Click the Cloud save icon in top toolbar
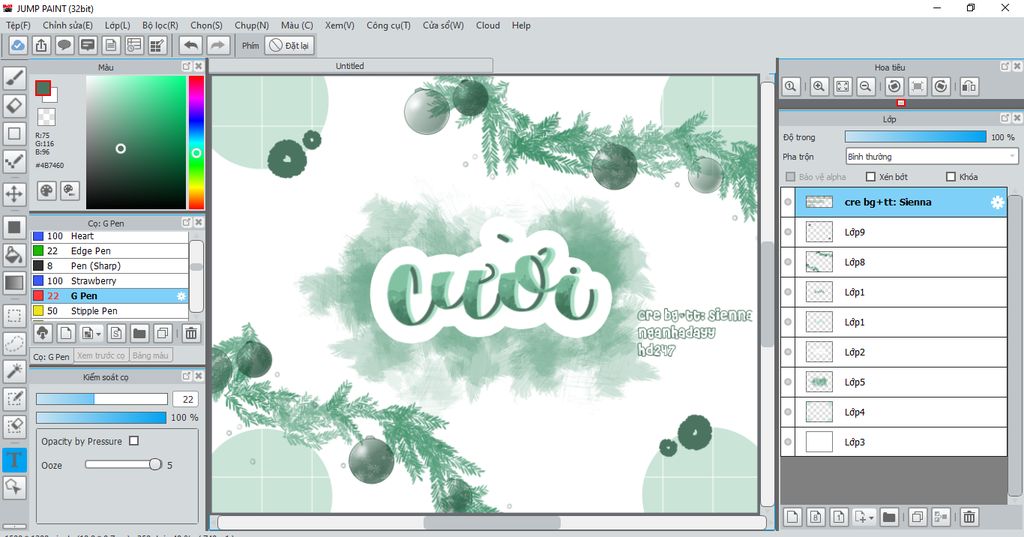Viewport: 1024px width, 537px height. [x=18, y=45]
